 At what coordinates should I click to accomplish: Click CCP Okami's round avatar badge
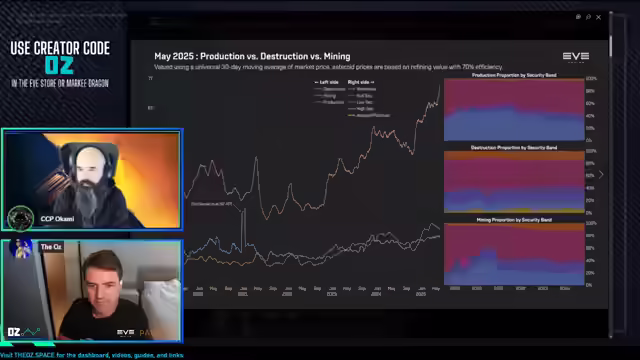coord(20,218)
